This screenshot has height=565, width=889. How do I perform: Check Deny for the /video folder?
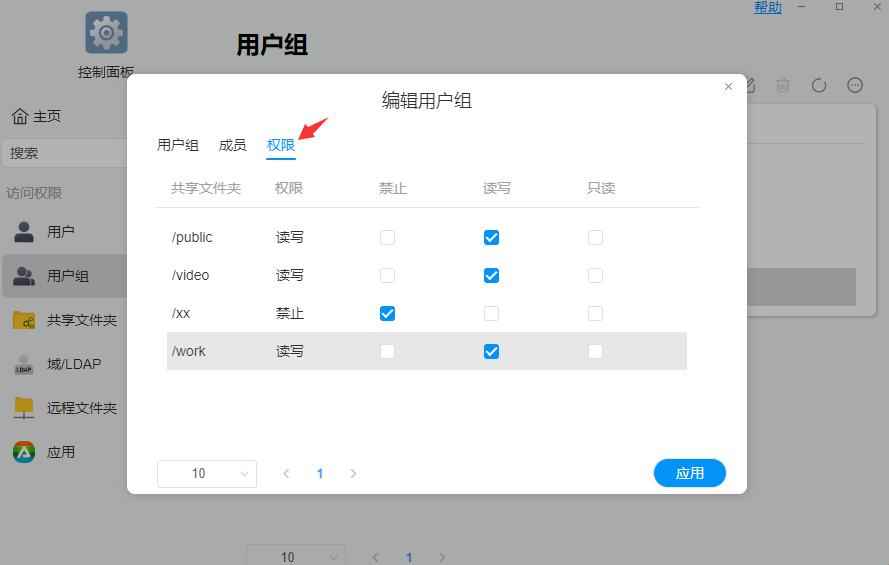(x=387, y=275)
